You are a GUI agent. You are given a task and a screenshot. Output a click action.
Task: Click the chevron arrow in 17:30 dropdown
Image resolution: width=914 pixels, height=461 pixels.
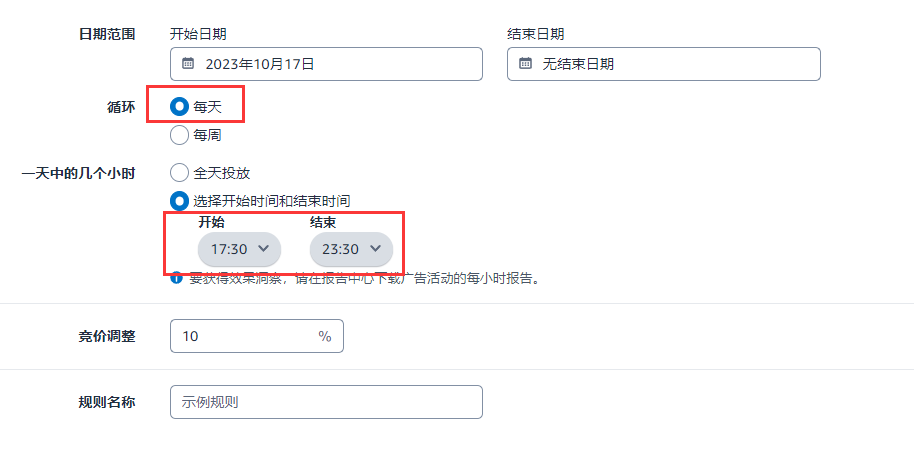point(263,248)
